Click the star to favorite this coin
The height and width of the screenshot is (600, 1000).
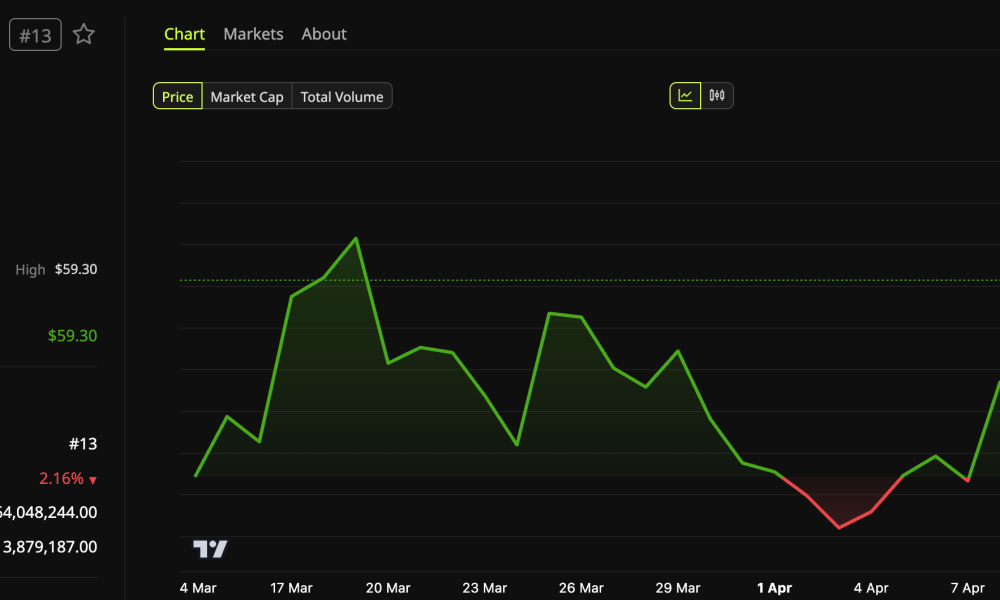pos(83,33)
